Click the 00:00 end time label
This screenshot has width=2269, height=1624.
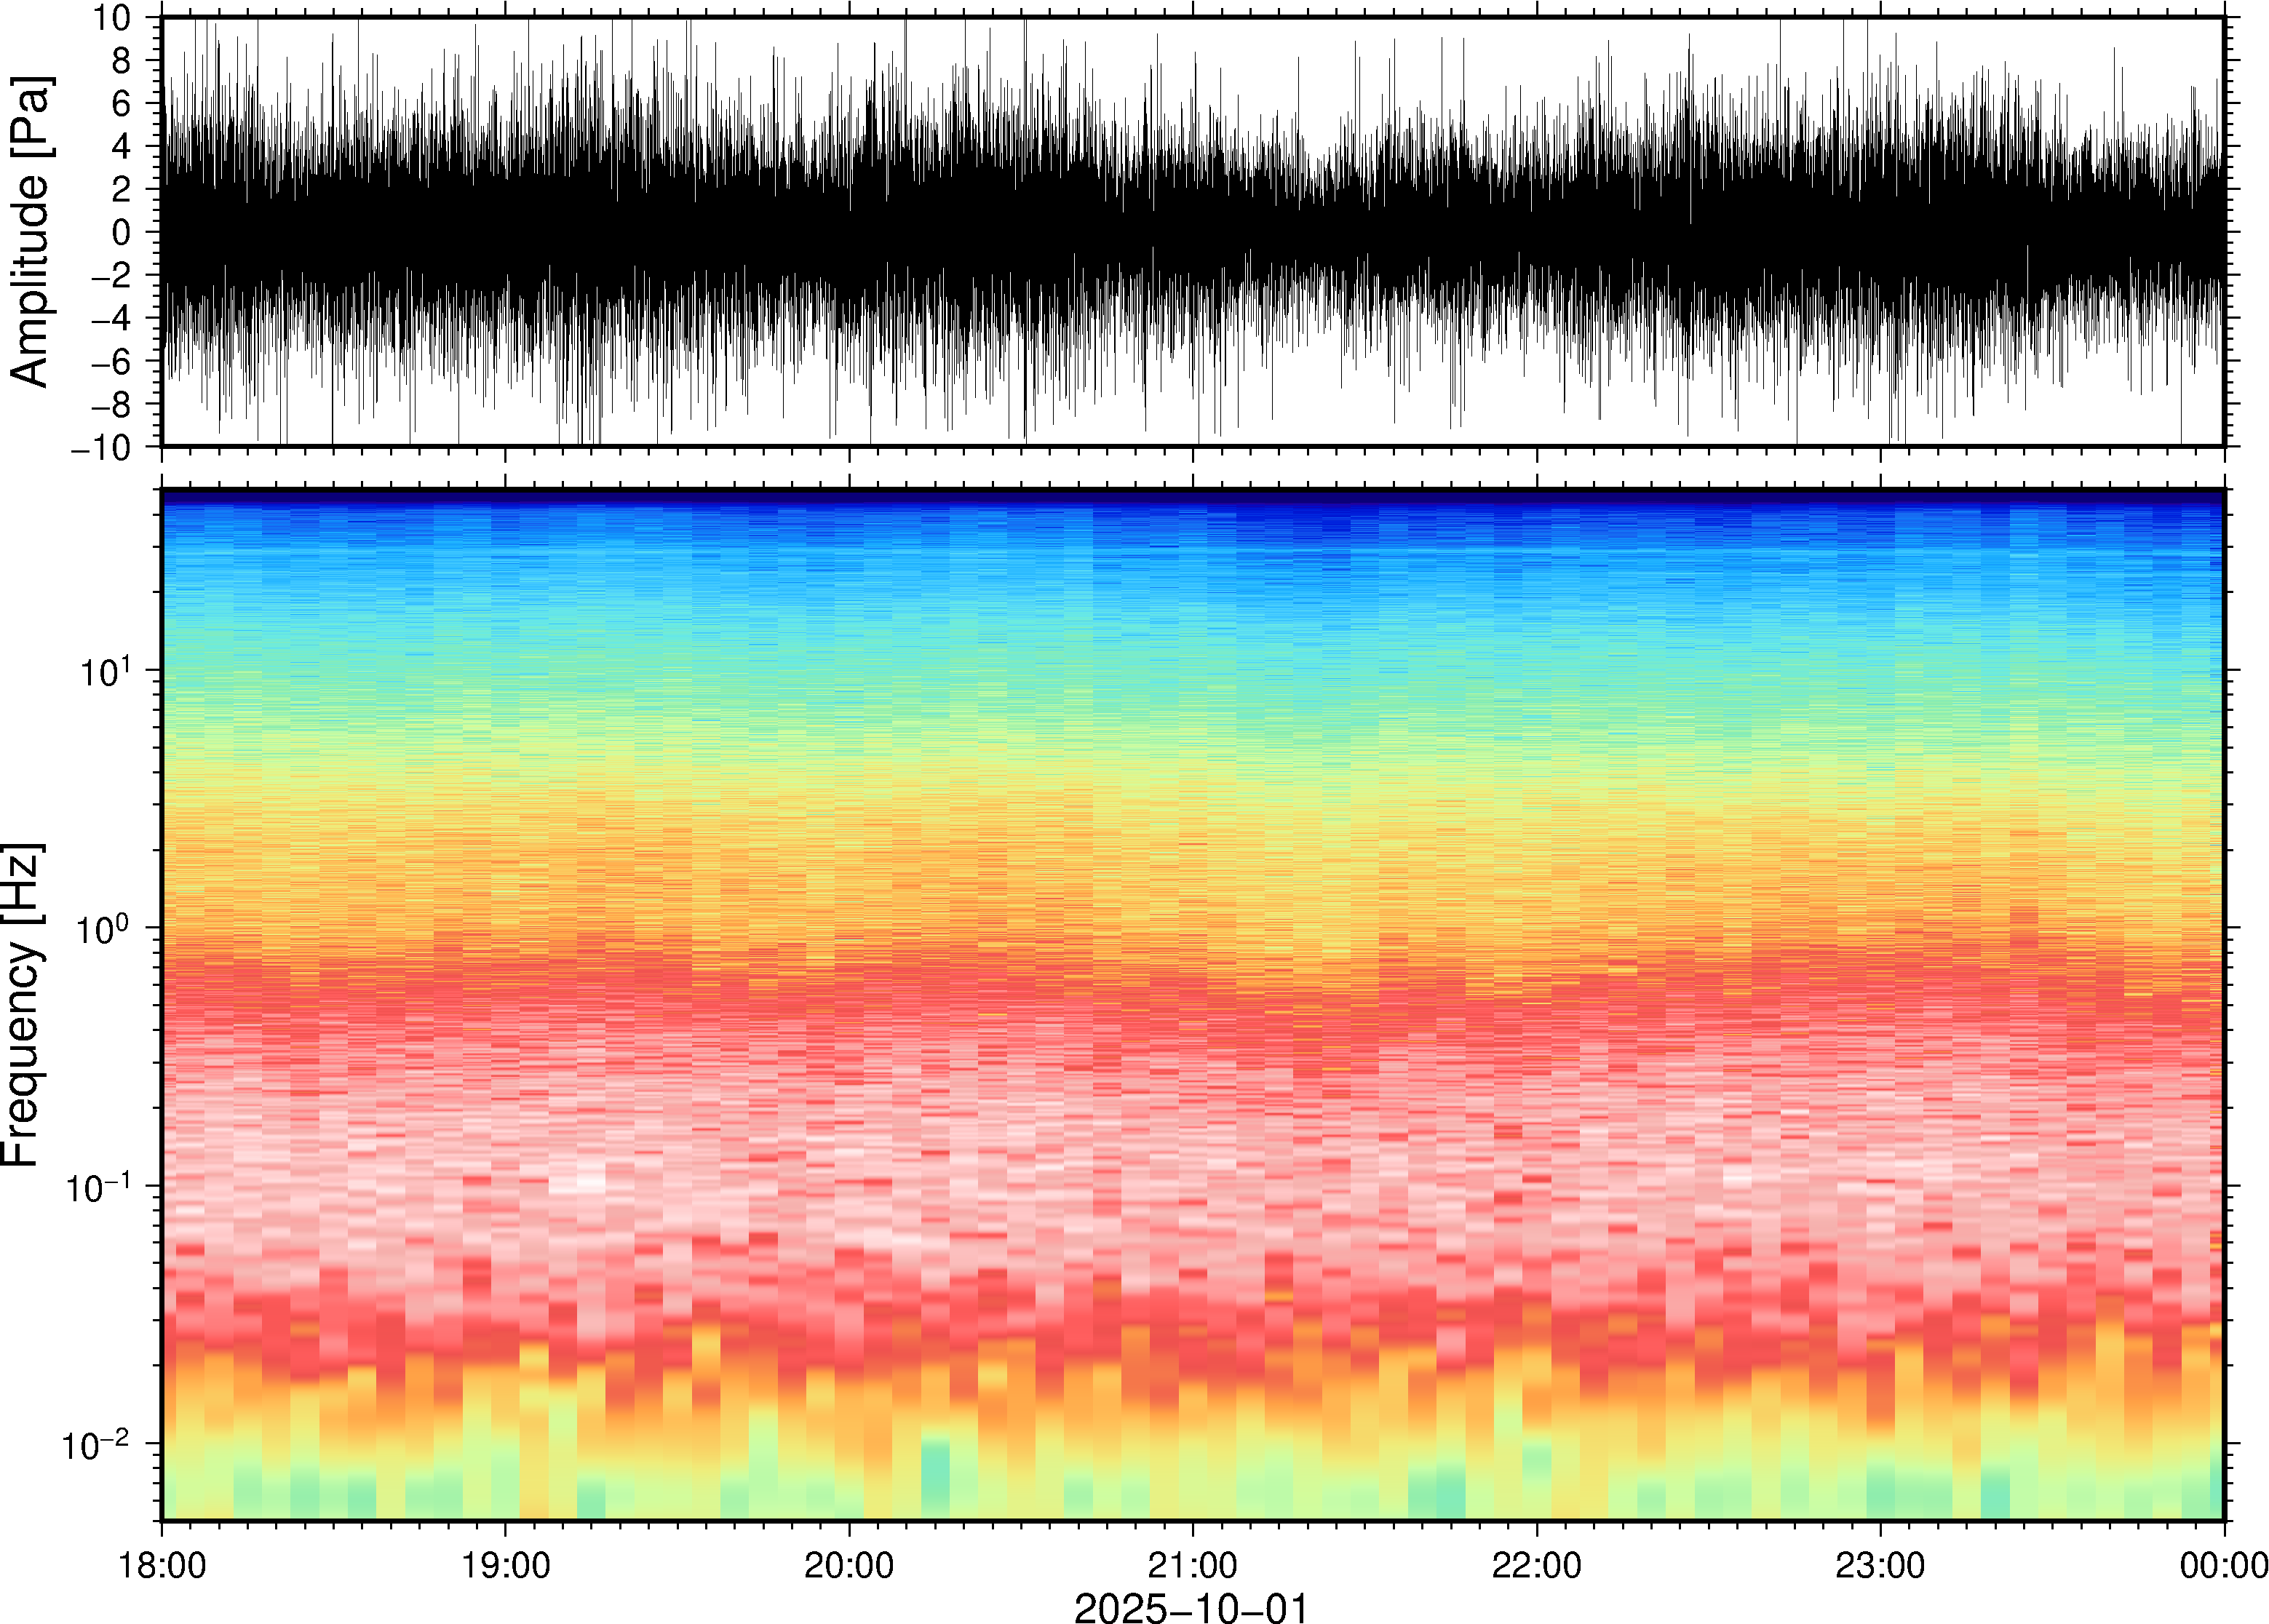(2223, 1565)
